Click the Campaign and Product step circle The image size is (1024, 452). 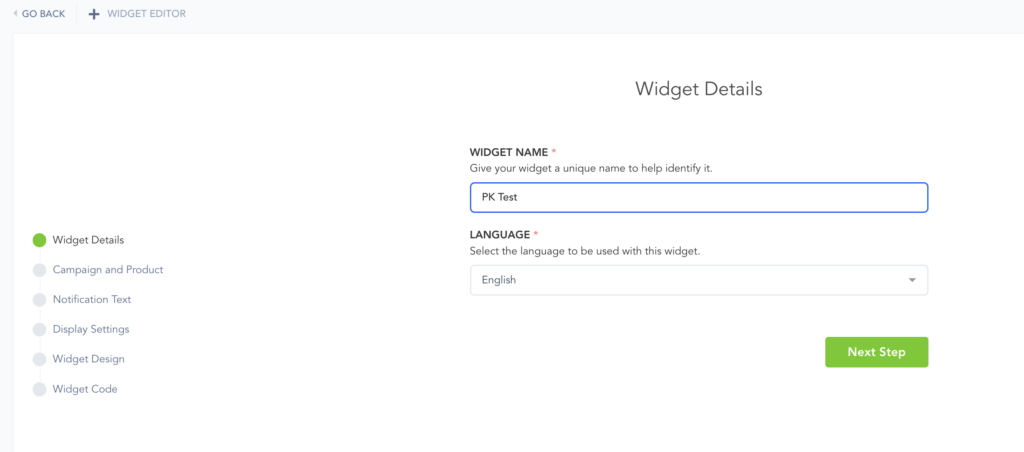point(40,270)
